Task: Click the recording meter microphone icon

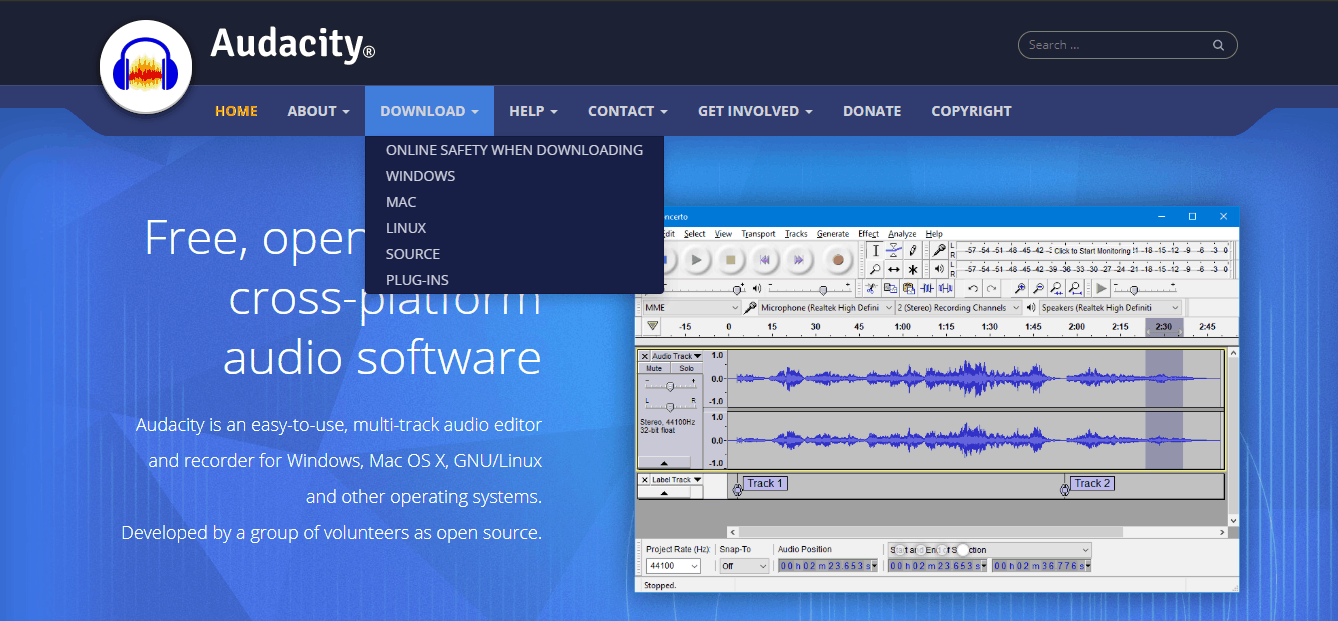Action: click(x=939, y=250)
